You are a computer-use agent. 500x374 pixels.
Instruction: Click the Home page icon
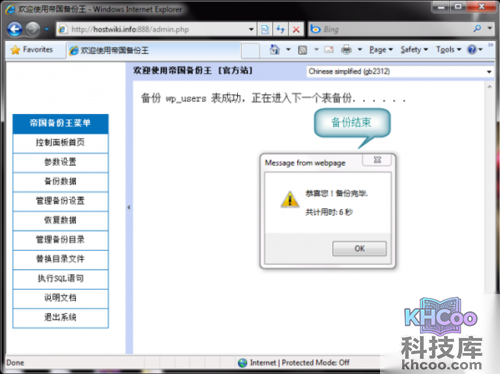point(275,50)
